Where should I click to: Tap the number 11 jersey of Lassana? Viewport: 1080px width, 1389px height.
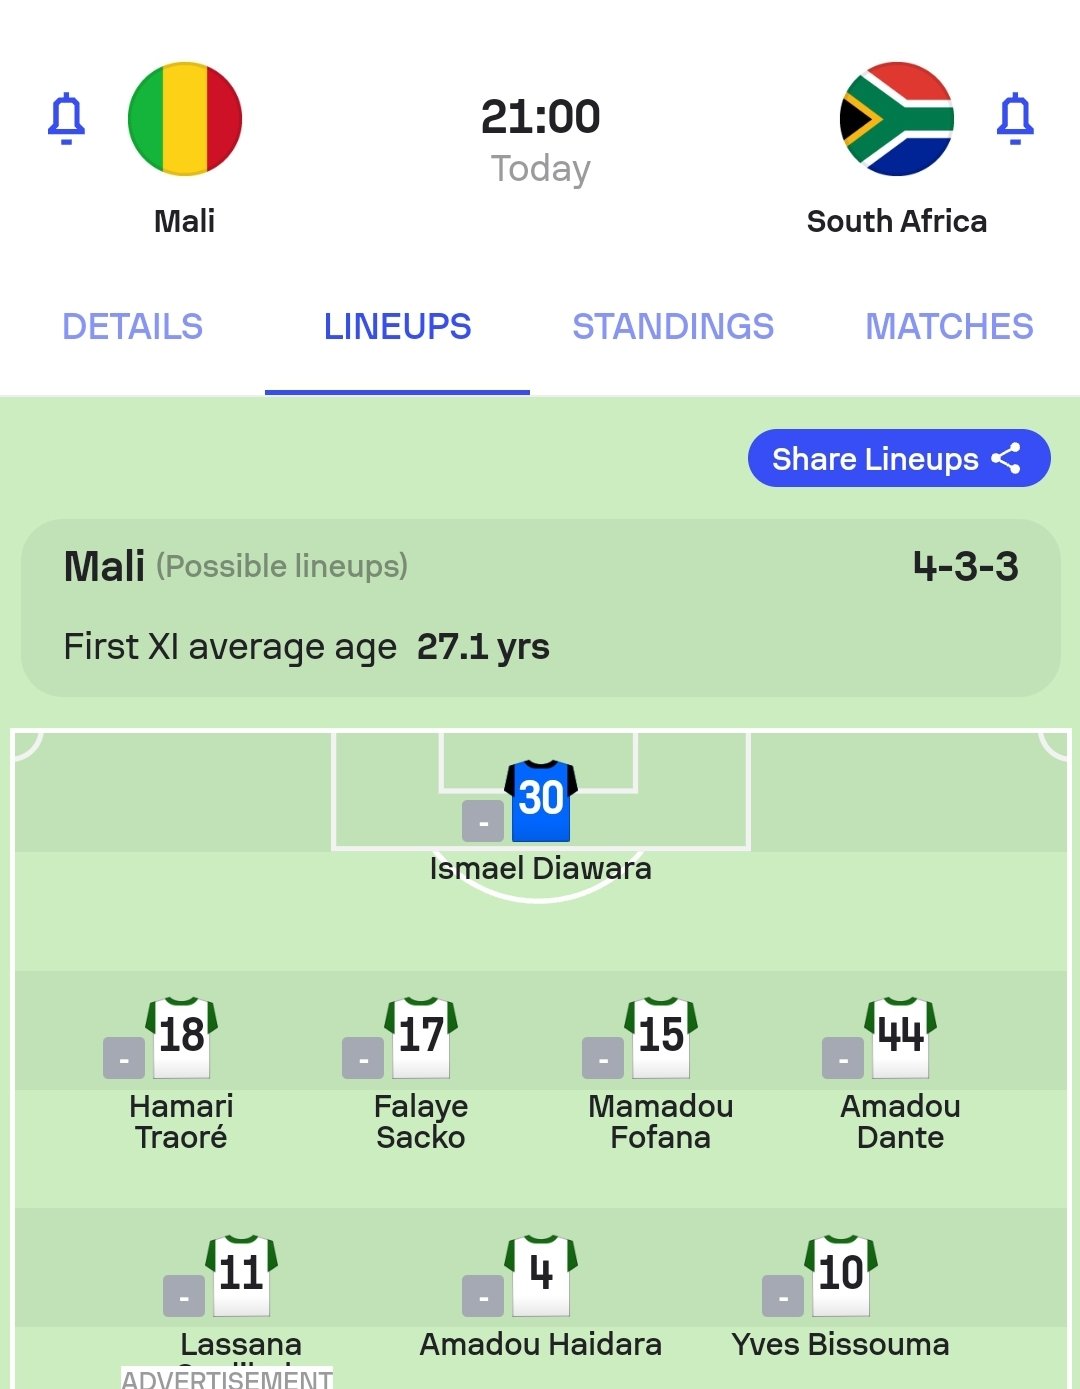tap(241, 1275)
